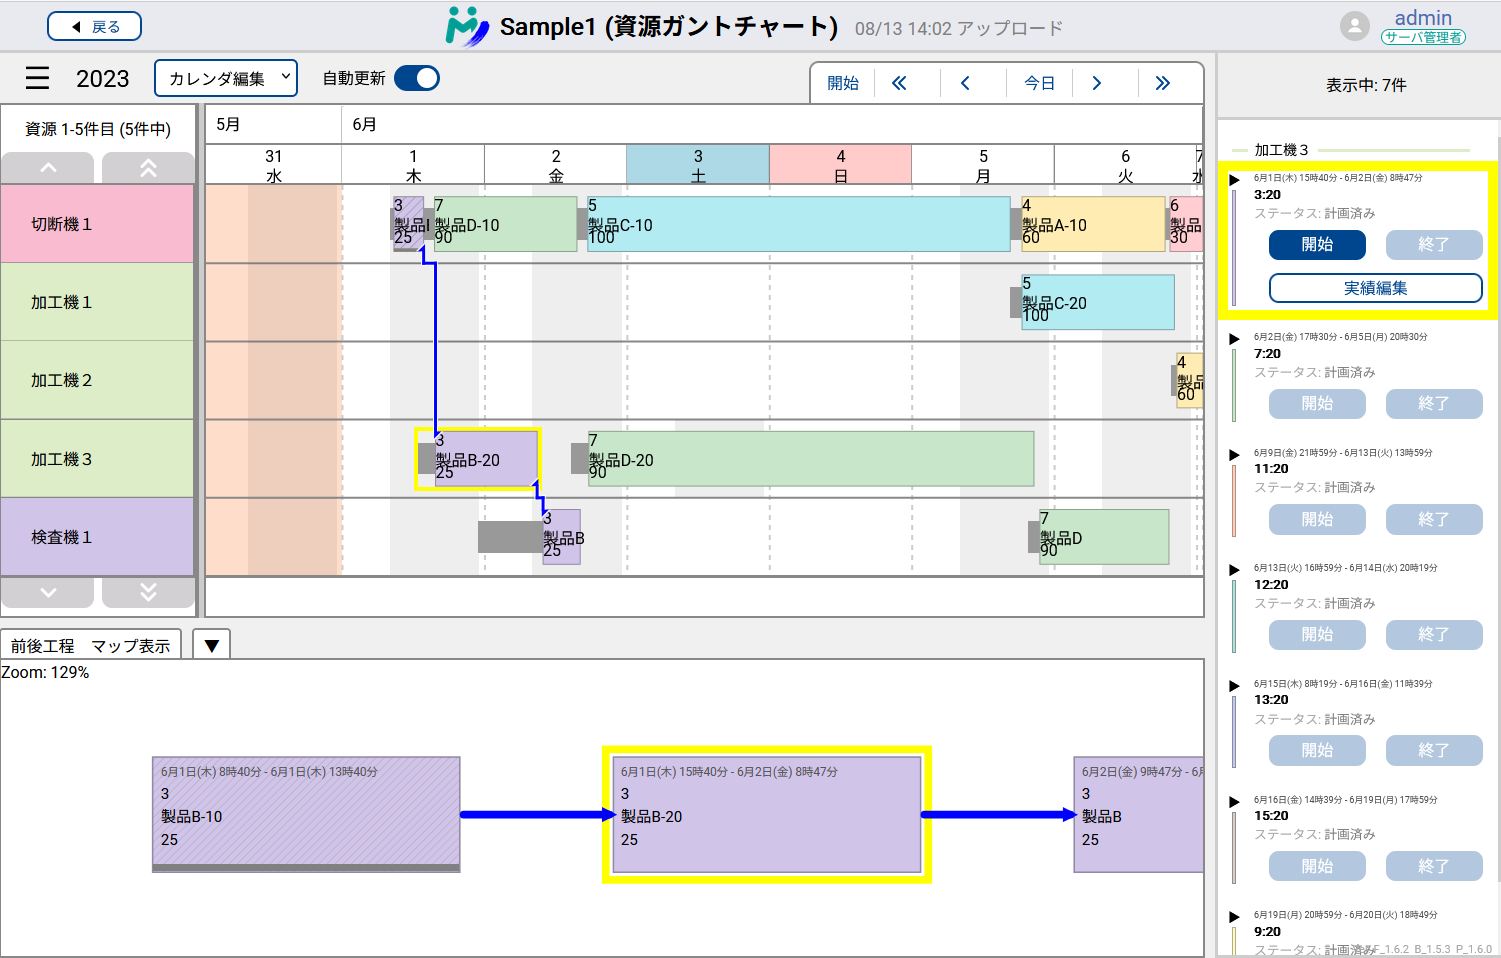Jump to bottom of resources with double-down chevron
The width and height of the screenshot is (1501, 958).
point(148,592)
